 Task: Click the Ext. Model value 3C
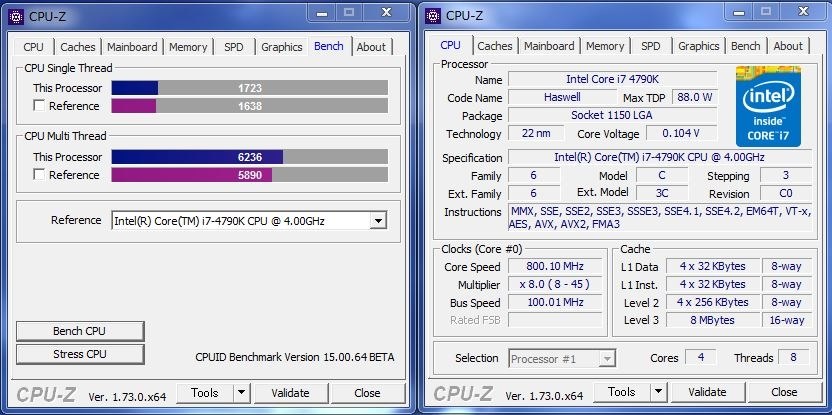pos(662,193)
